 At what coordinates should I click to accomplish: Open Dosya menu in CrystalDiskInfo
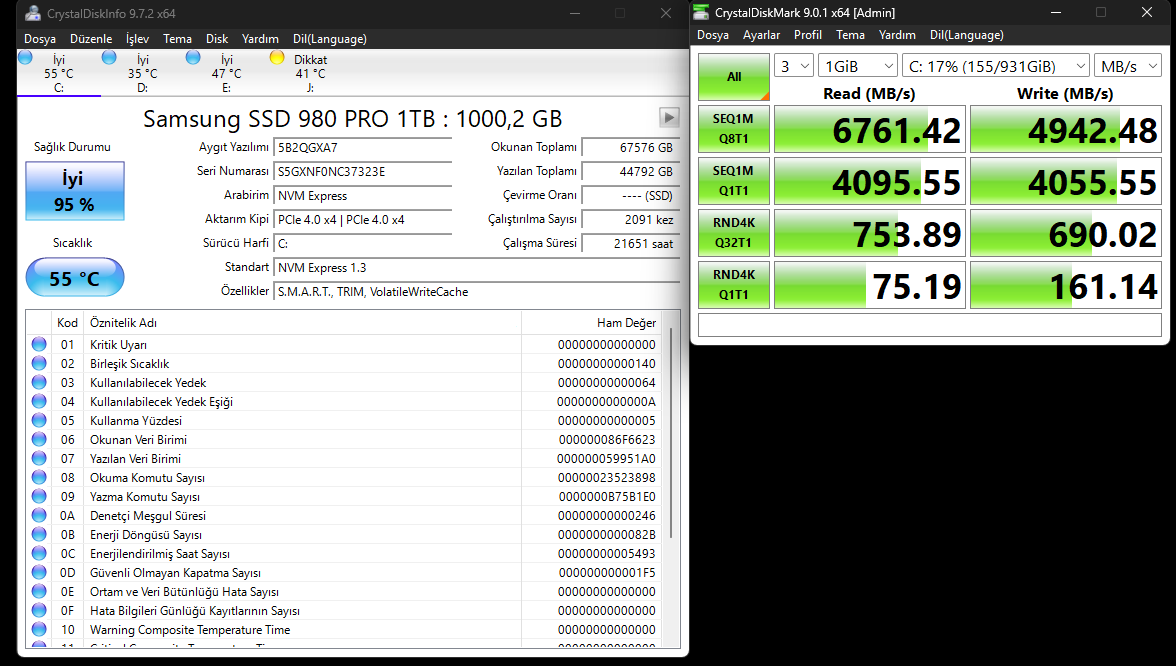[40, 39]
